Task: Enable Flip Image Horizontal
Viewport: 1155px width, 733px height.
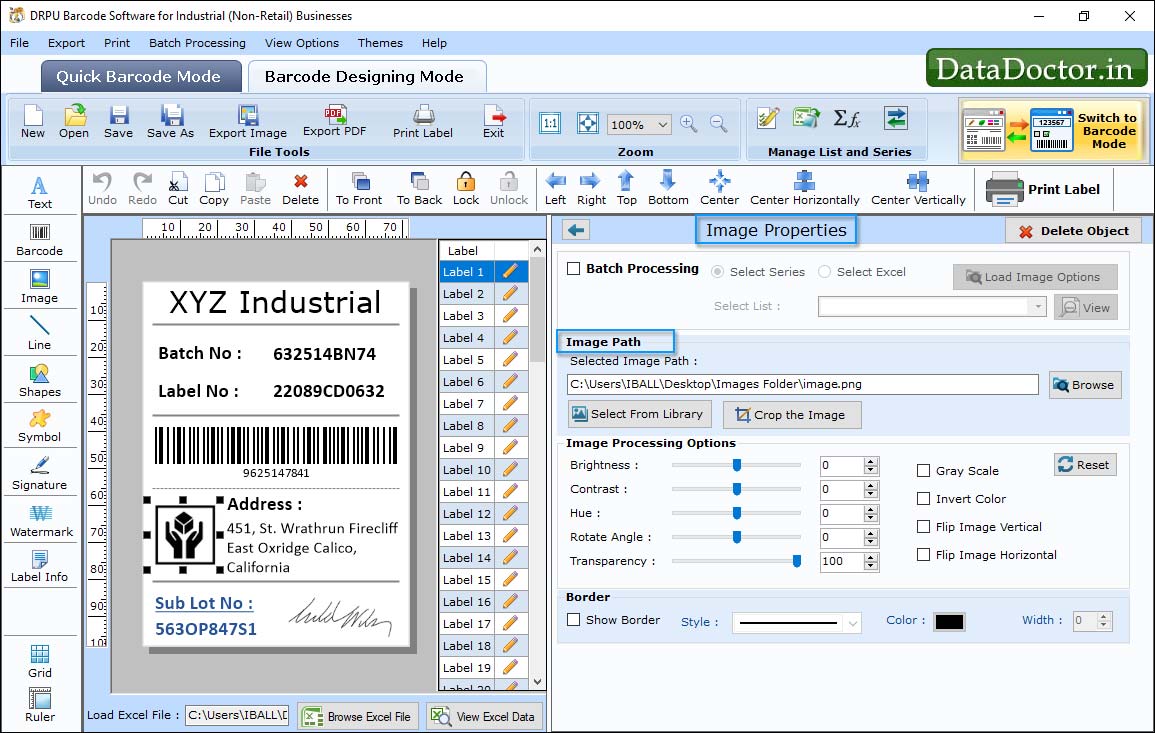Action: (923, 555)
